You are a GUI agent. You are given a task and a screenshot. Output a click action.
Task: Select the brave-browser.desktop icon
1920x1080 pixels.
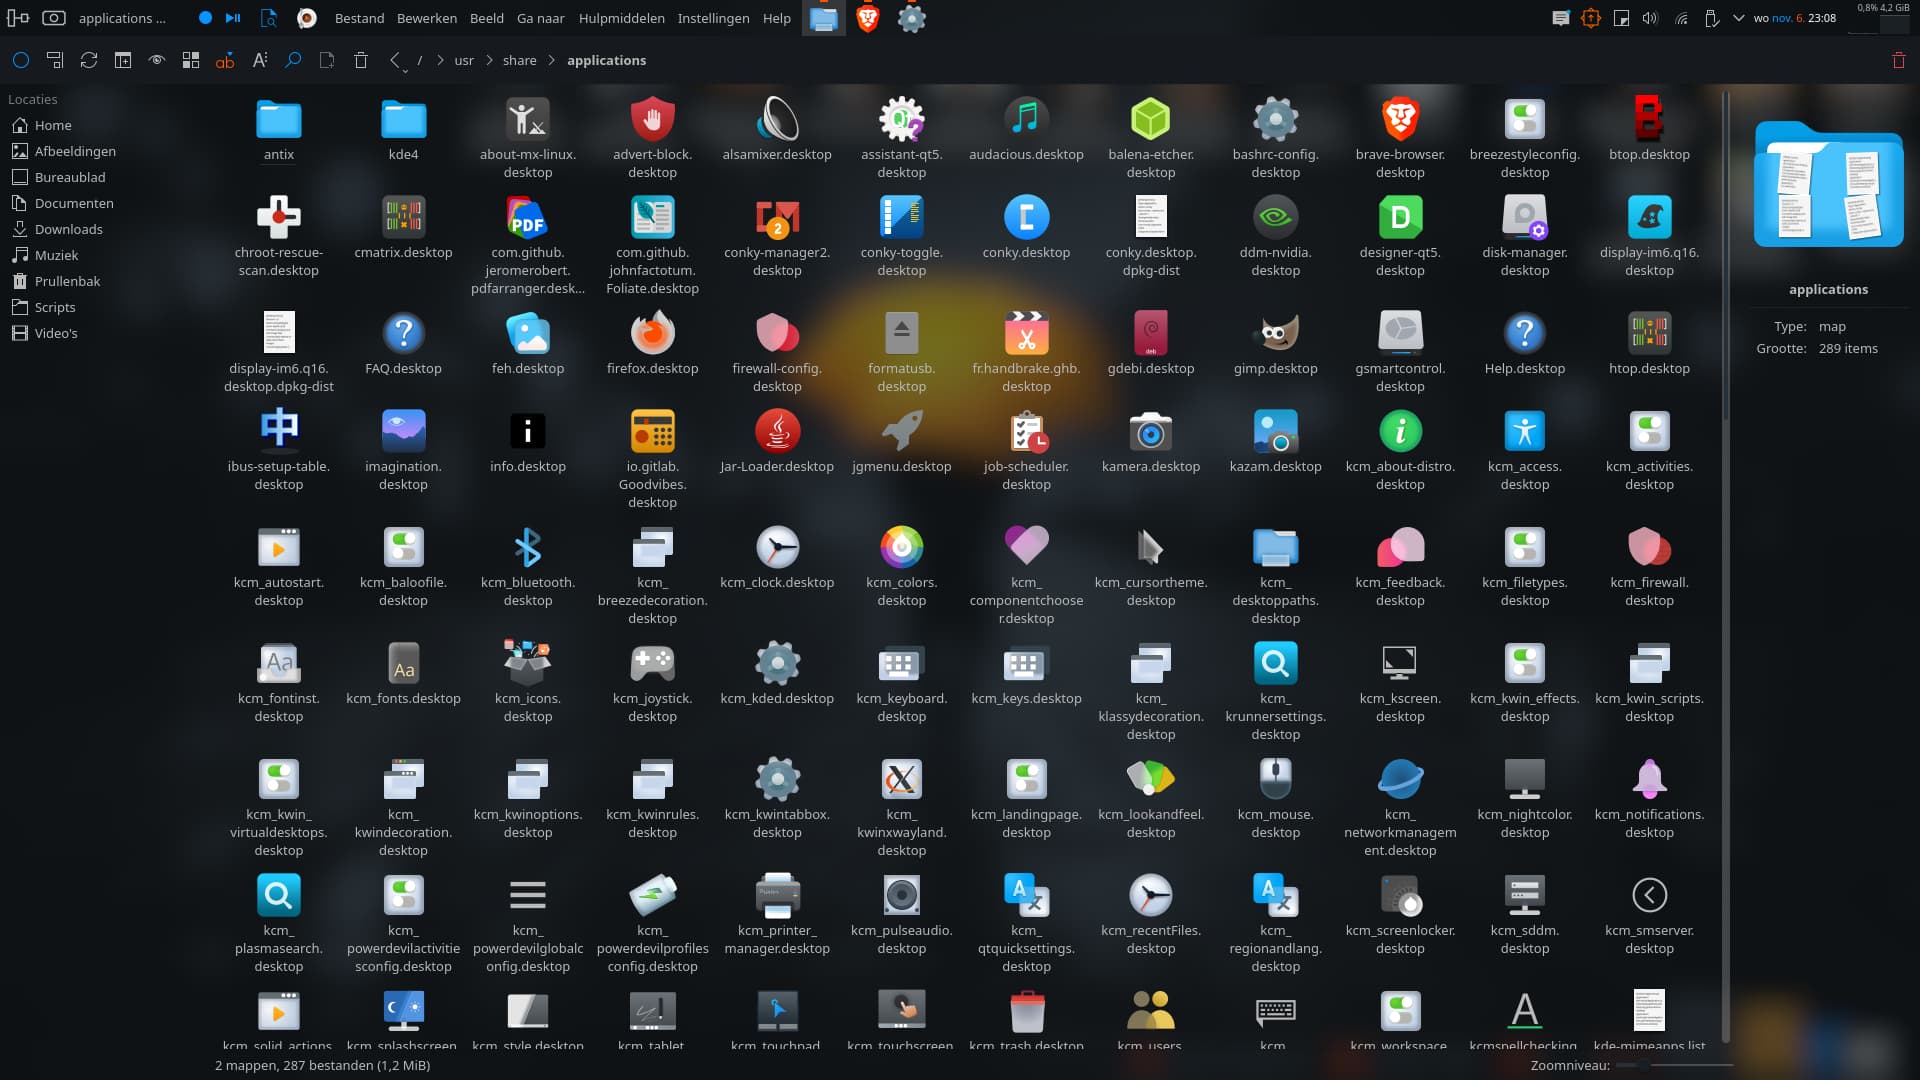(x=1400, y=119)
